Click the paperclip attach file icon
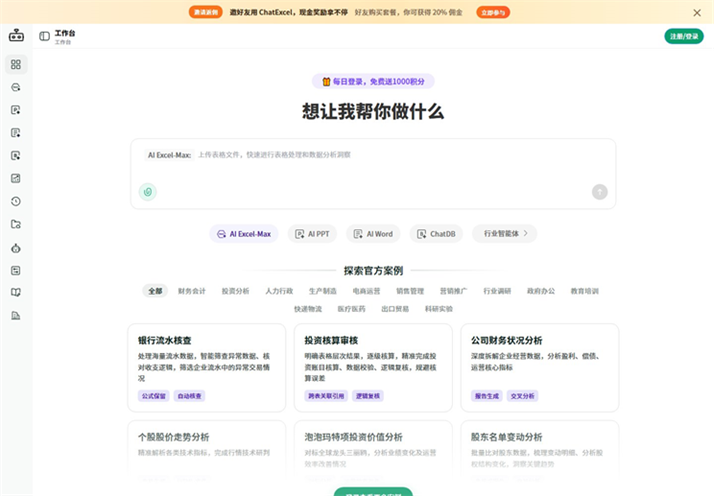Viewport: 714px width, 496px height. [148, 192]
